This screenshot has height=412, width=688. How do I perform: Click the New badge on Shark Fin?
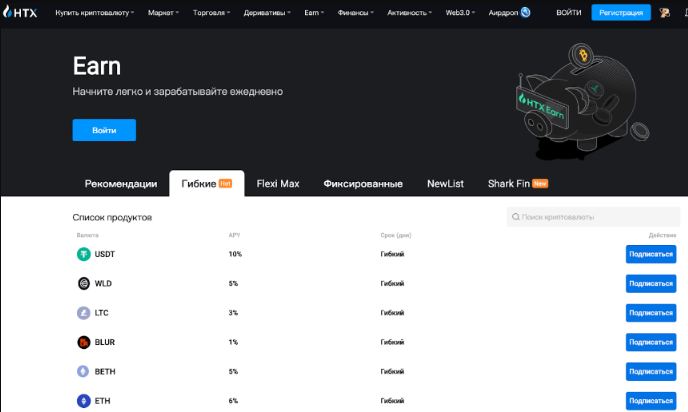540,183
